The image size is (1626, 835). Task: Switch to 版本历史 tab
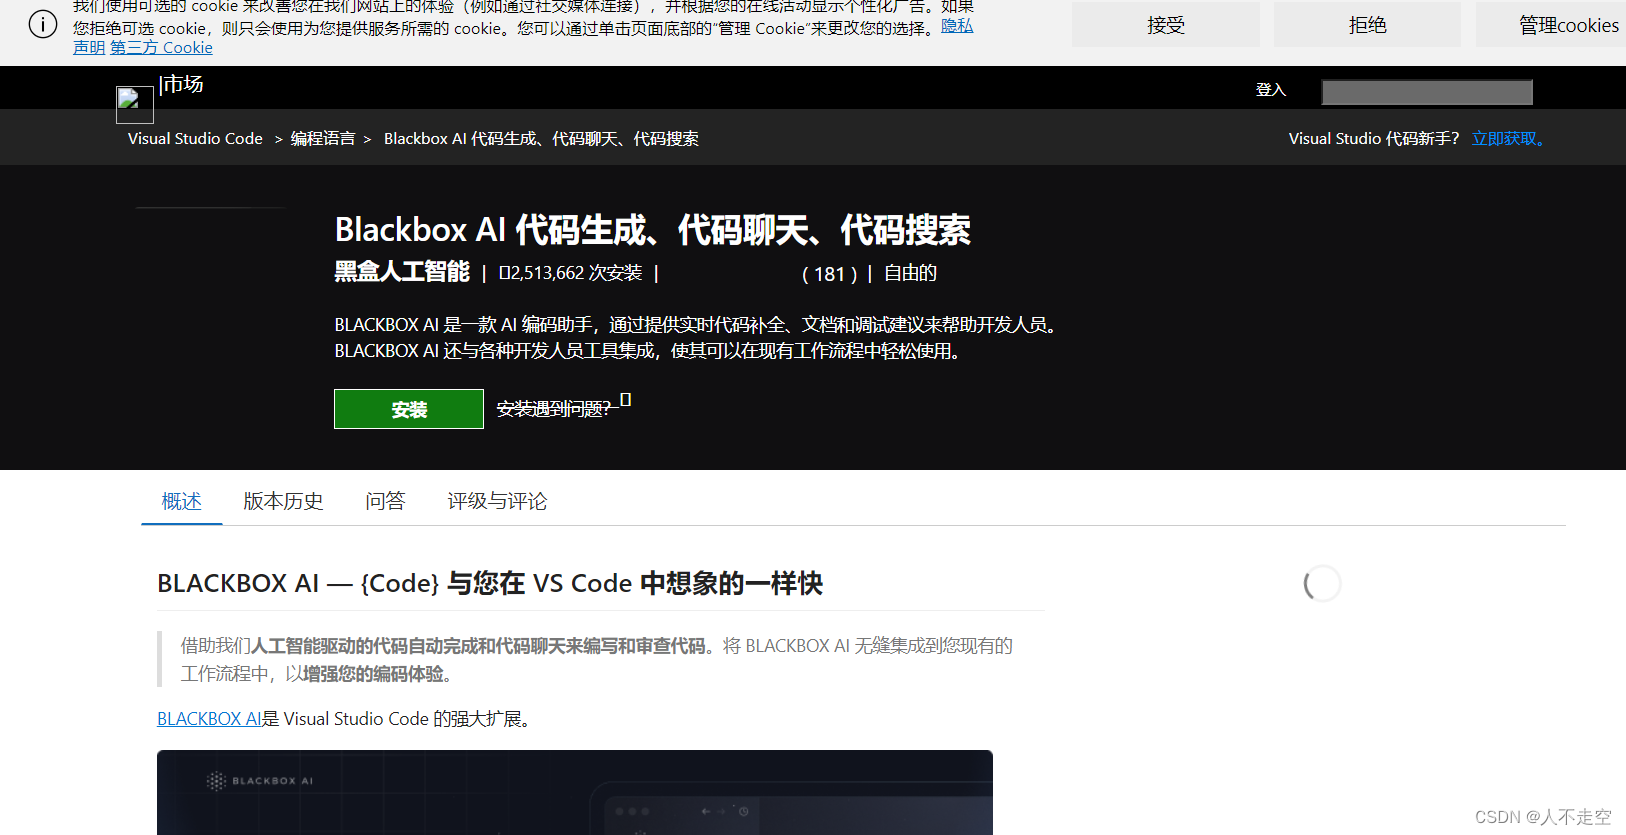[x=283, y=501]
